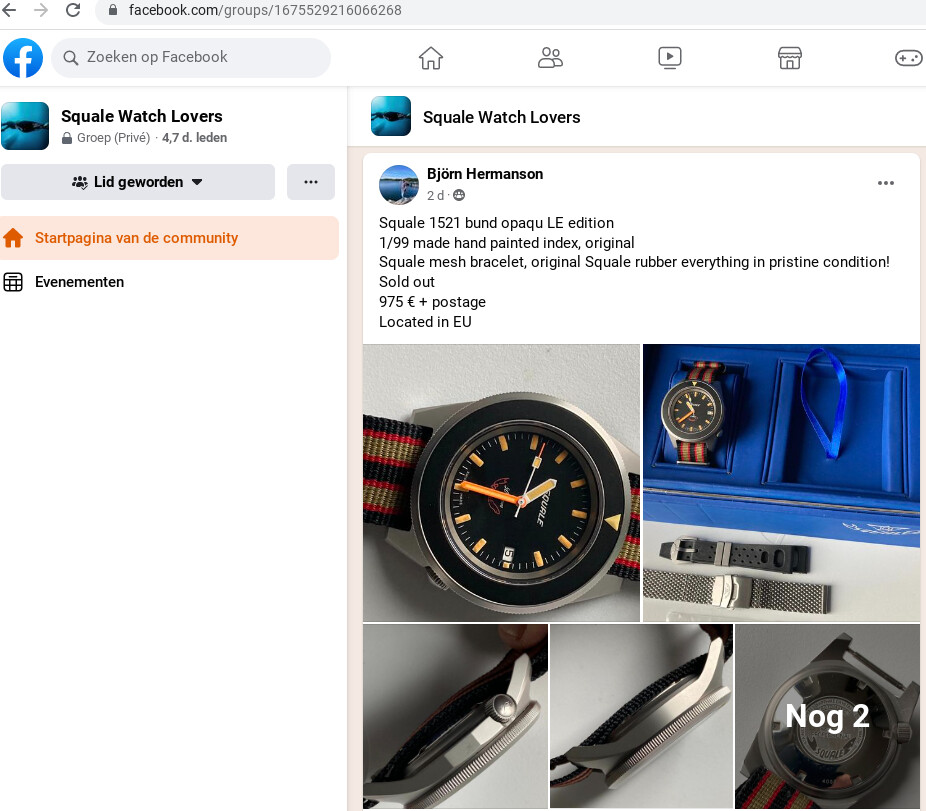Click the magnifying glass search icon
Image resolution: width=926 pixels, height=811 pixels.
71,58
